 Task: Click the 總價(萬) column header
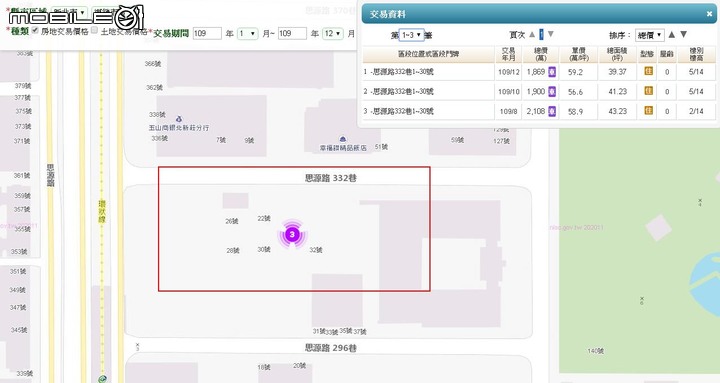541,54
